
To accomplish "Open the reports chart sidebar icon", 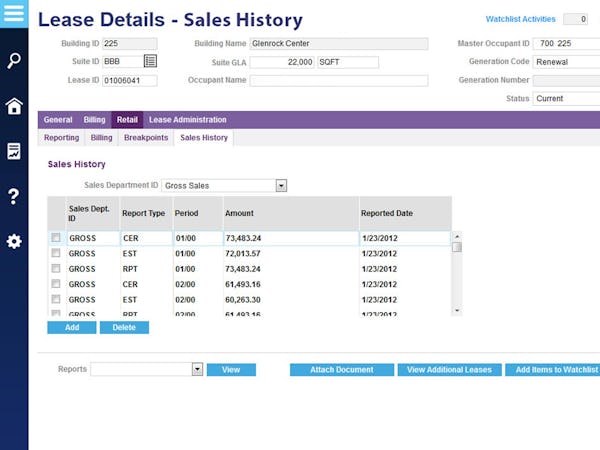I will [14, 151].
